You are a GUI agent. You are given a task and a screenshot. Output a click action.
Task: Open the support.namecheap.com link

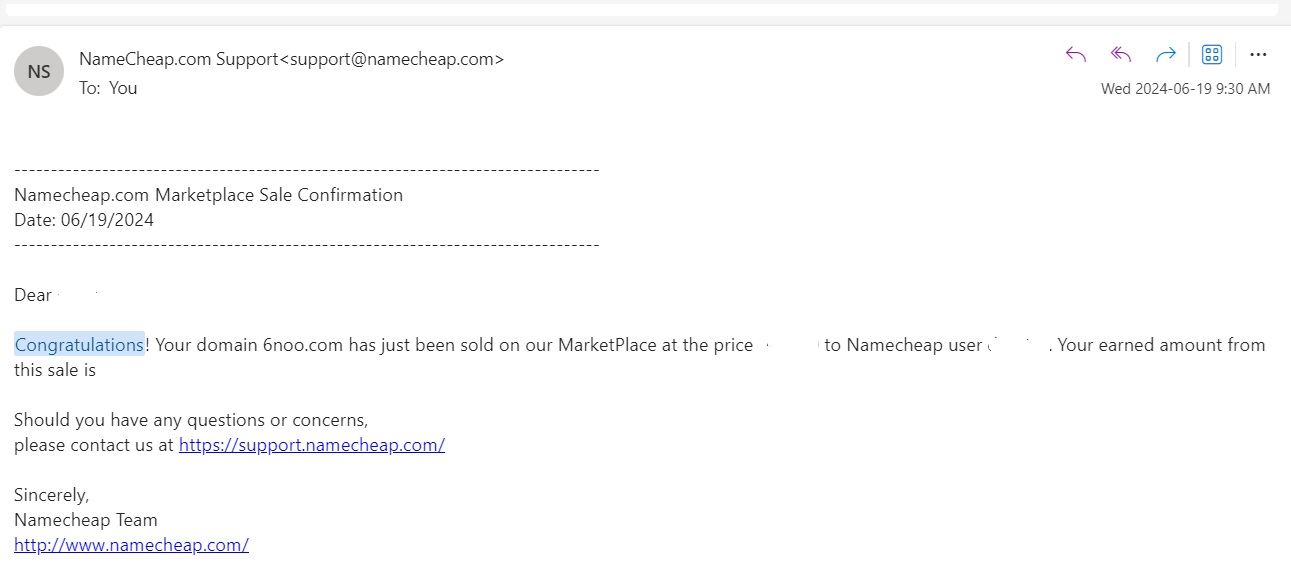312,445
